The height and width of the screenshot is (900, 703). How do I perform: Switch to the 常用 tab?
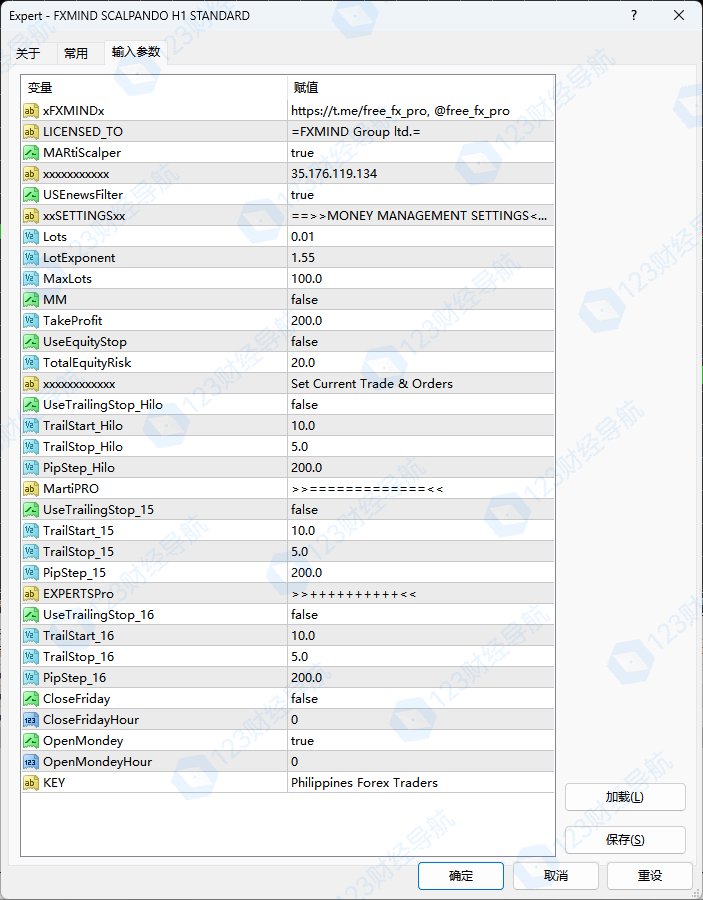76,53
